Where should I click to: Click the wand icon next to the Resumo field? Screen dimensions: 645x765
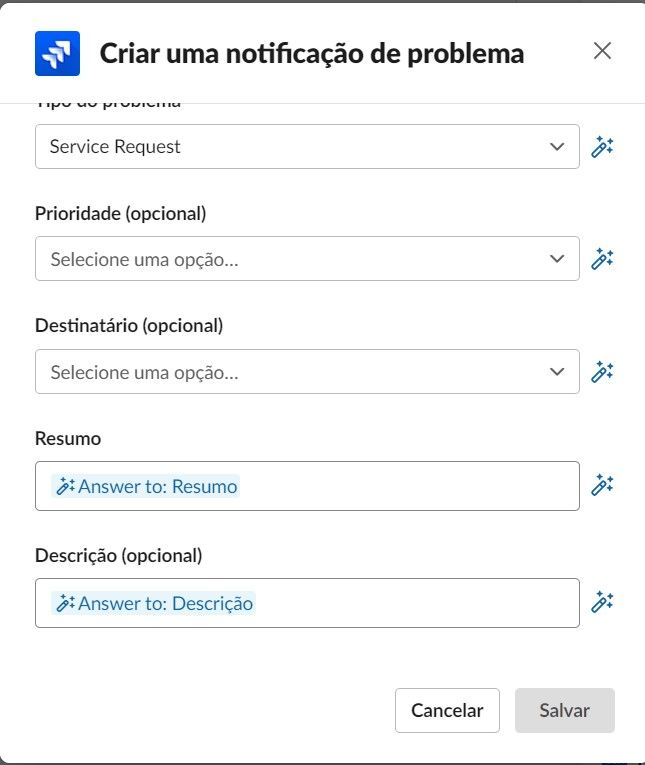[x=601, y=485]
